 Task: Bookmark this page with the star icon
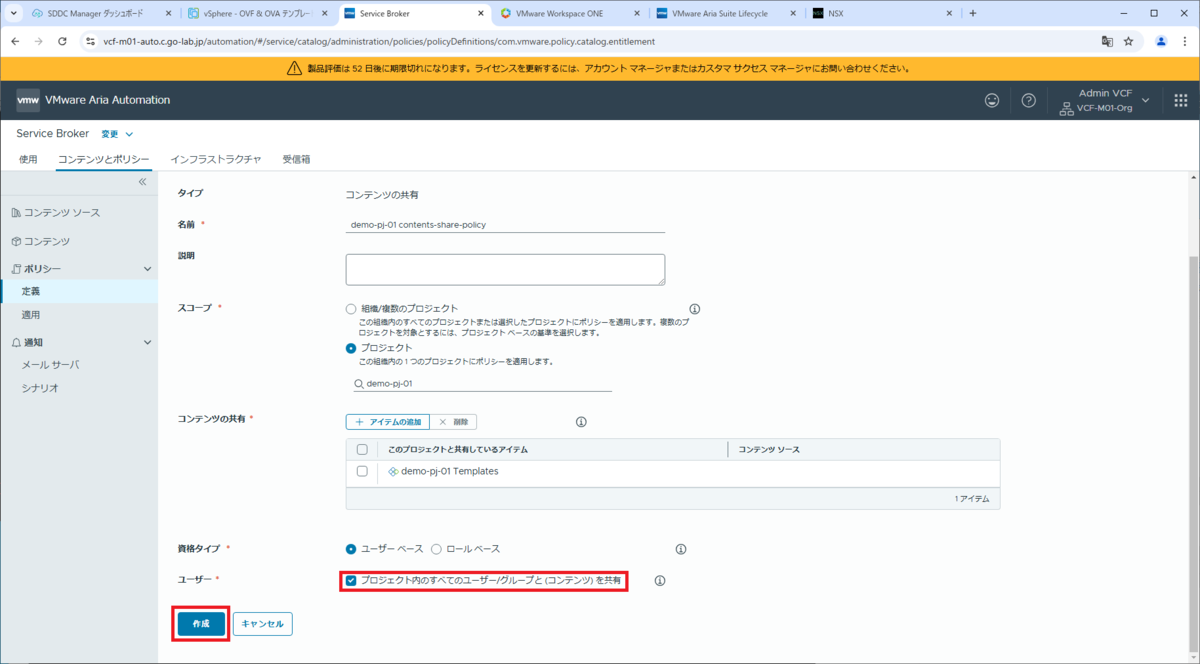(1128, 41)
